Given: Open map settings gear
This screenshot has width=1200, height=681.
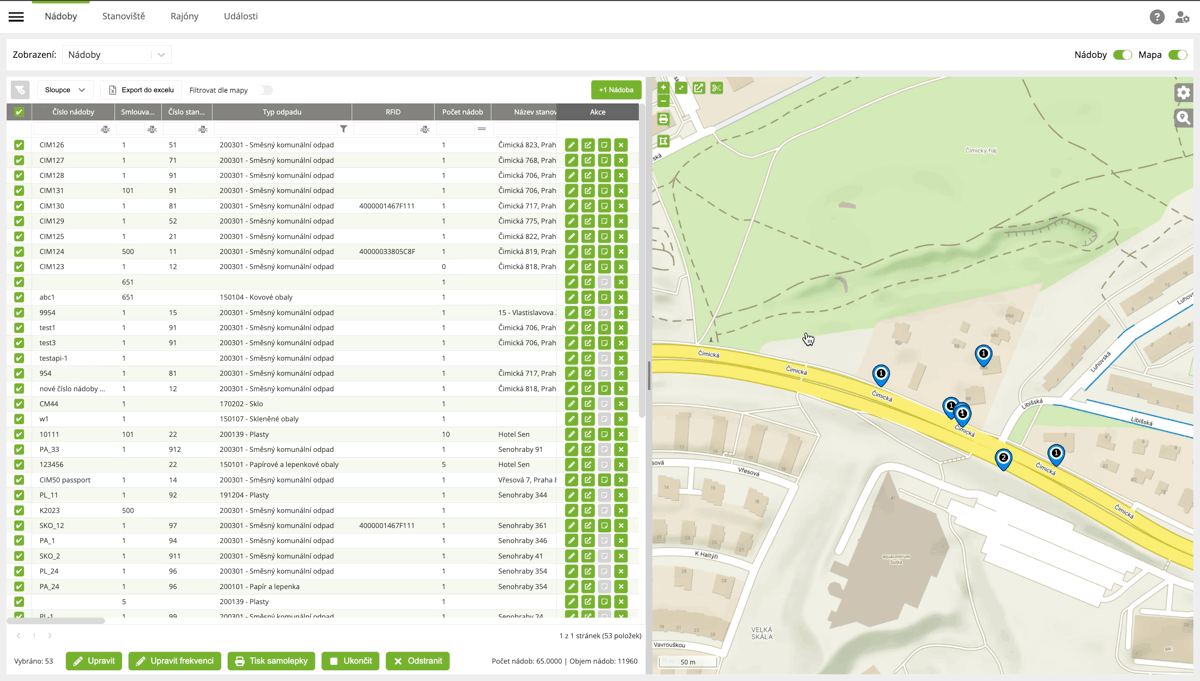Looking at the screenshot, I should tap(1183, 93).
